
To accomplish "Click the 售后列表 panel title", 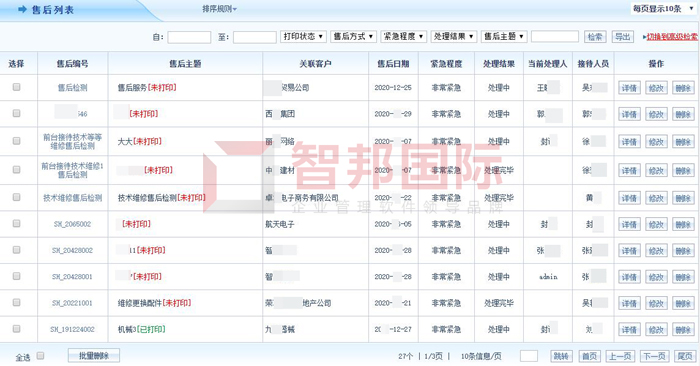I will pos(53,10).
